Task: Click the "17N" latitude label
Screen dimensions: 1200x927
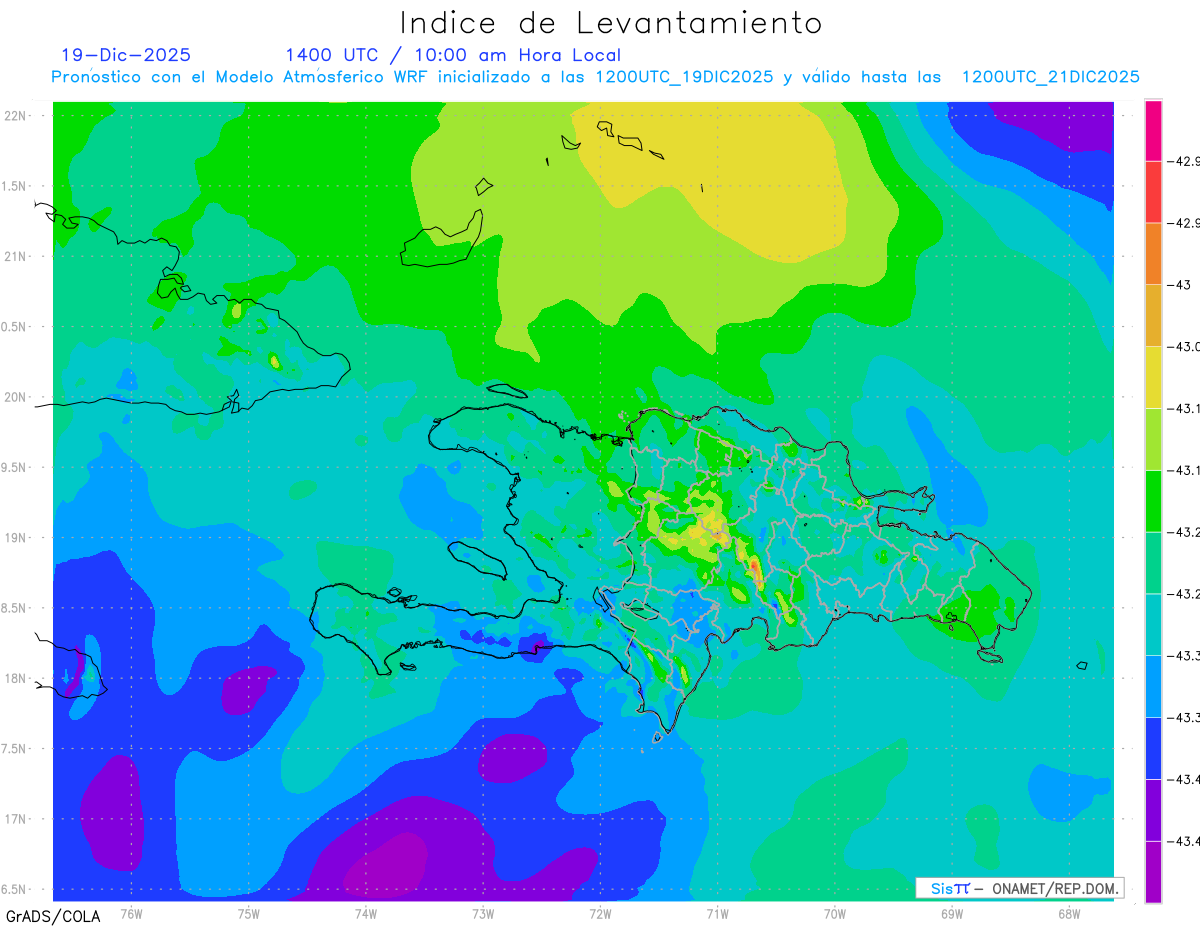Action: 16,820
